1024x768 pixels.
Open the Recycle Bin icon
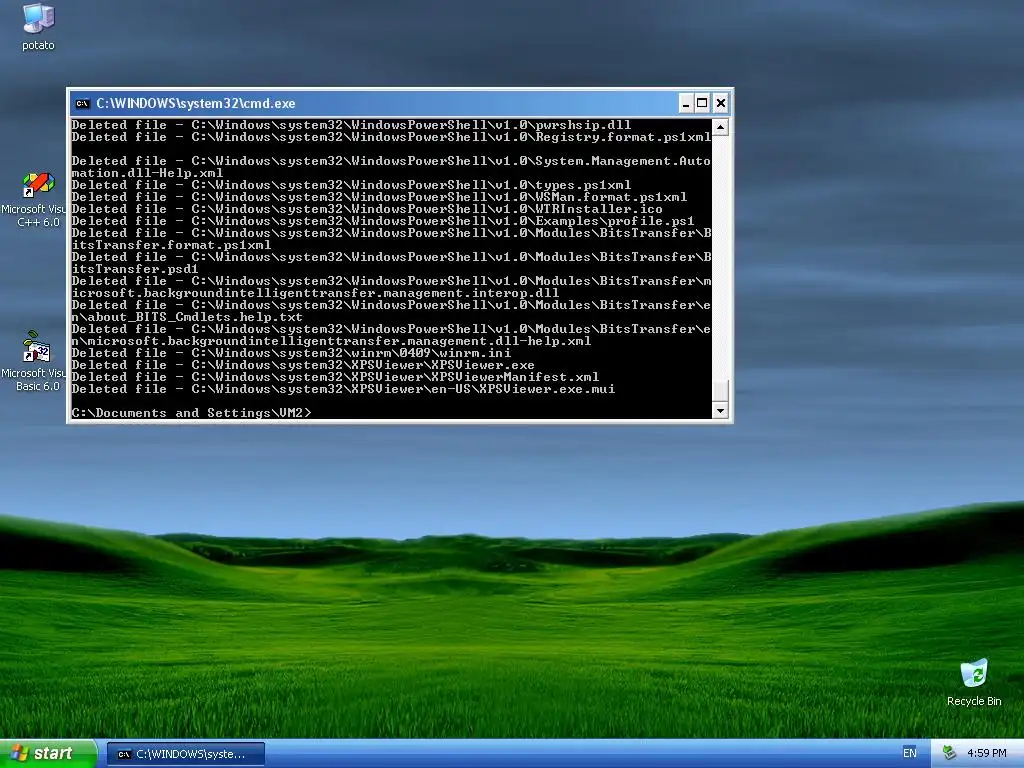pyautogui.click(x=974, y=683)
